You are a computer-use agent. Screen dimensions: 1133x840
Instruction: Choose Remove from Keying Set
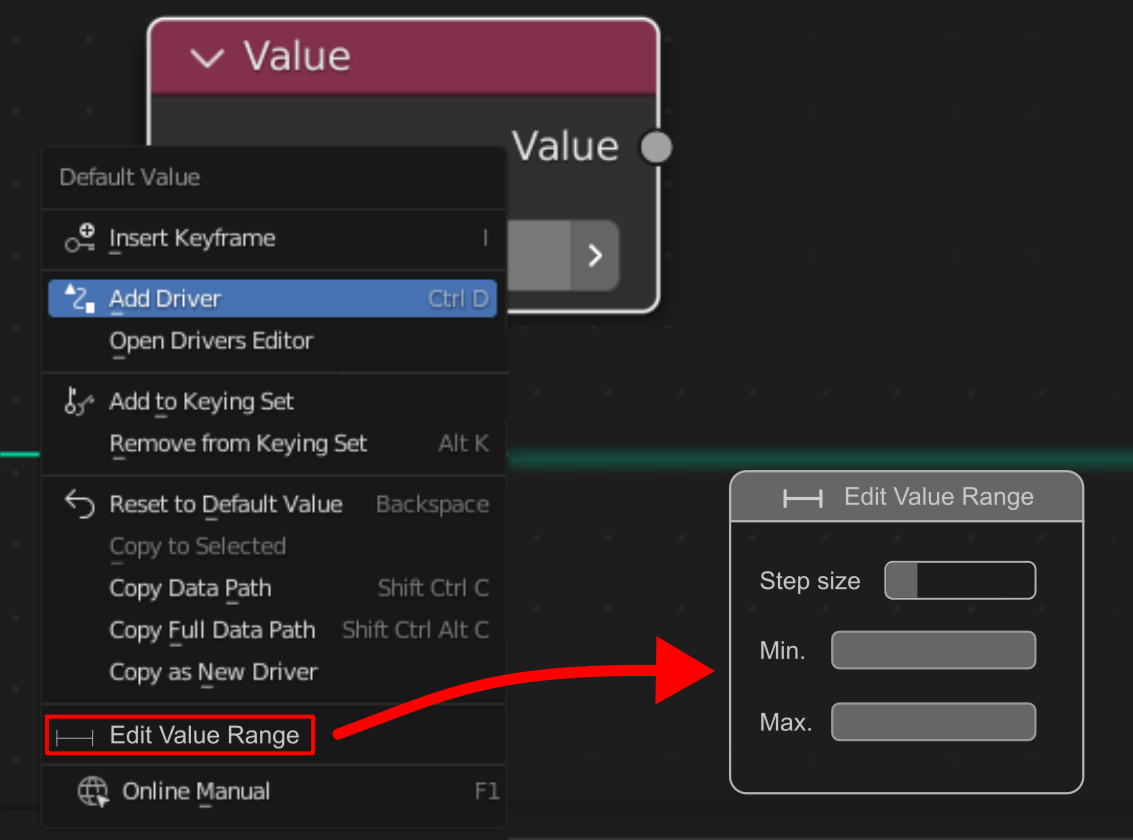[x=272, y=443]
